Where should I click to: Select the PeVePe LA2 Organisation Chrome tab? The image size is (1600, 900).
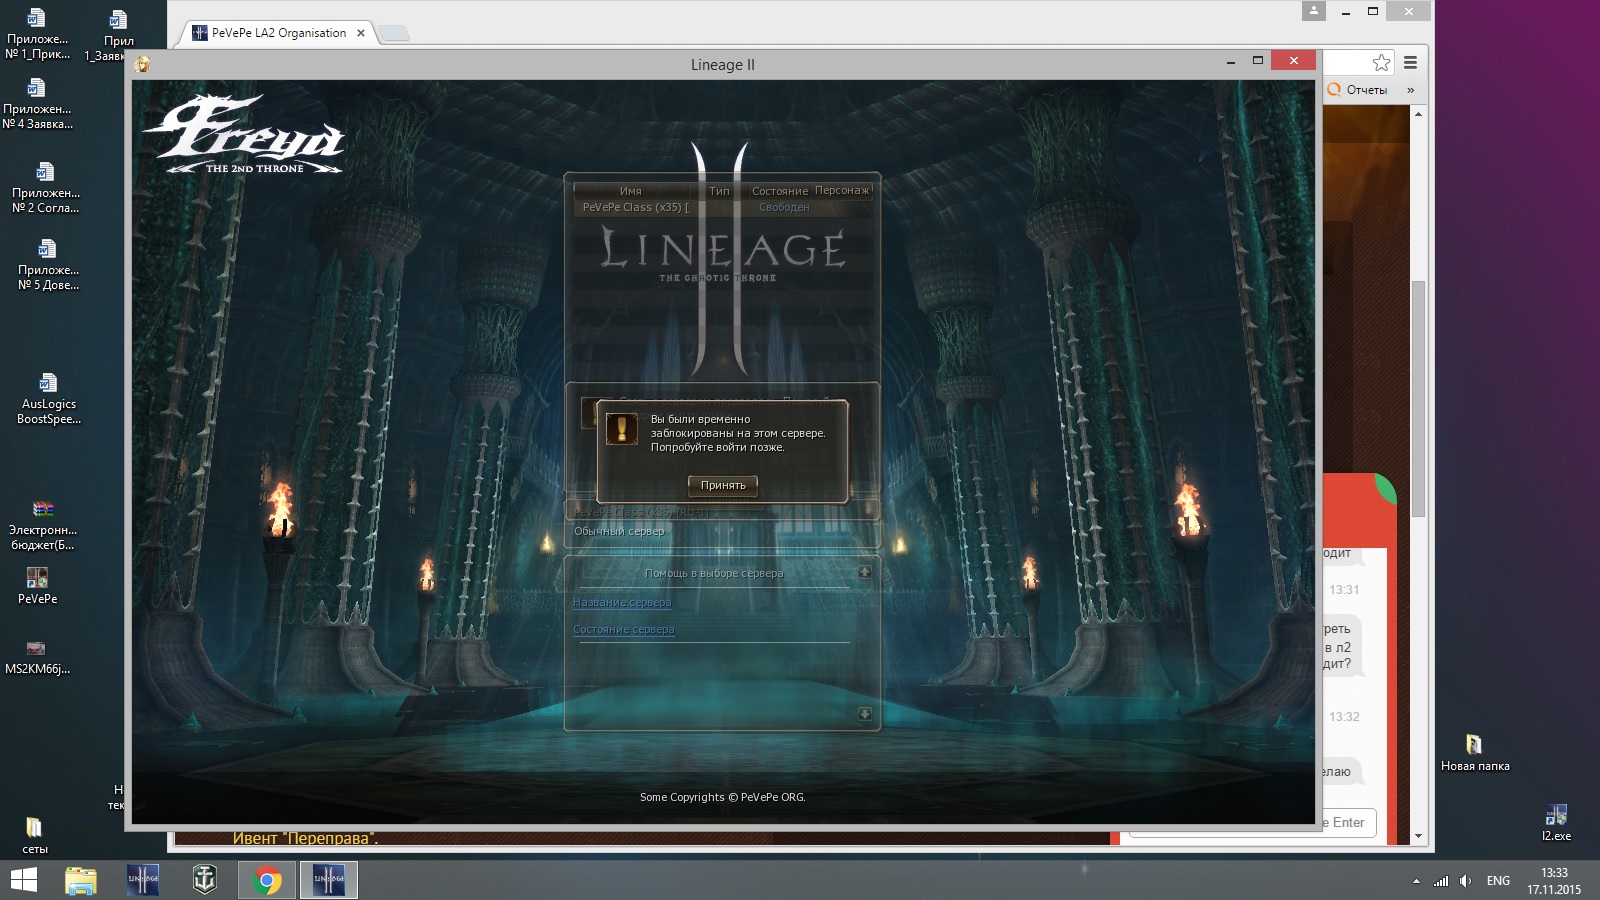tap(278, 33)
